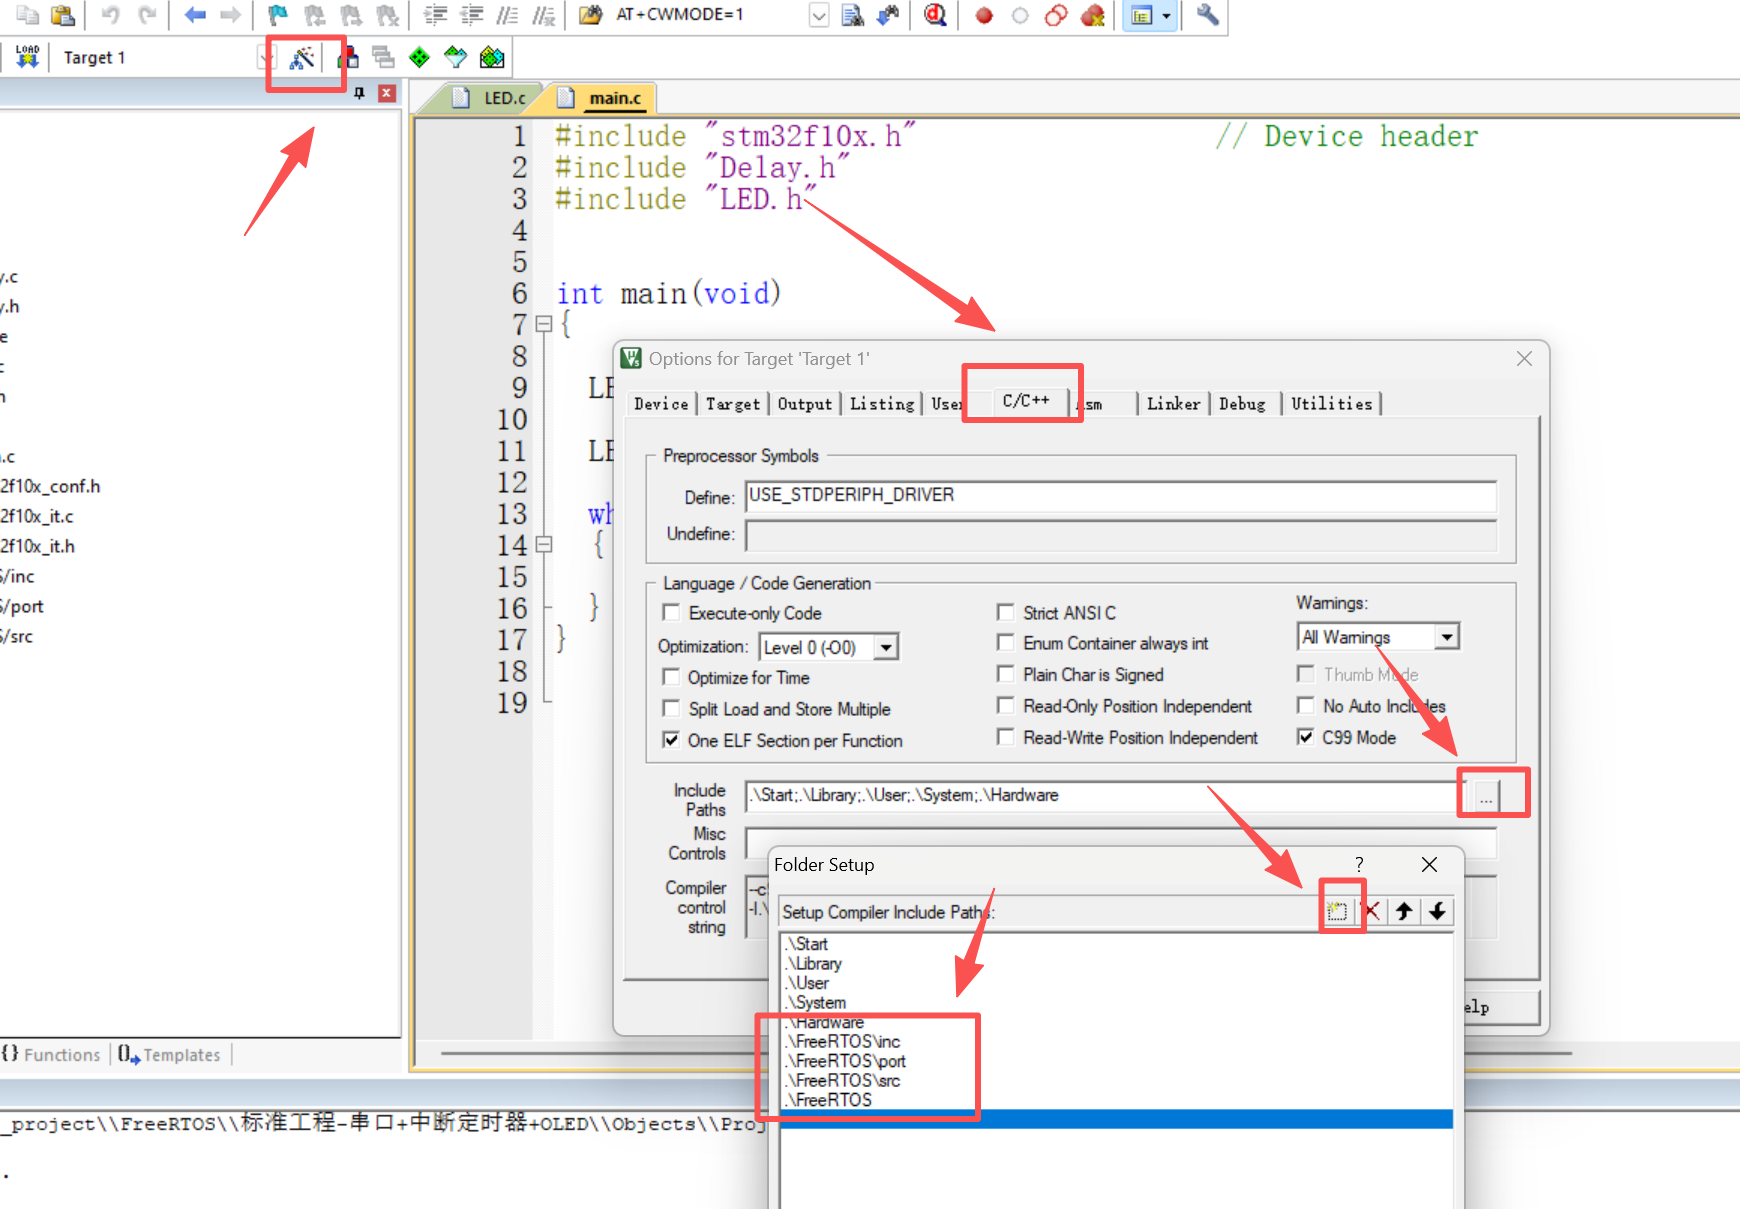Start debug session magnifier icon
1740x1209 pixels.
935,15
